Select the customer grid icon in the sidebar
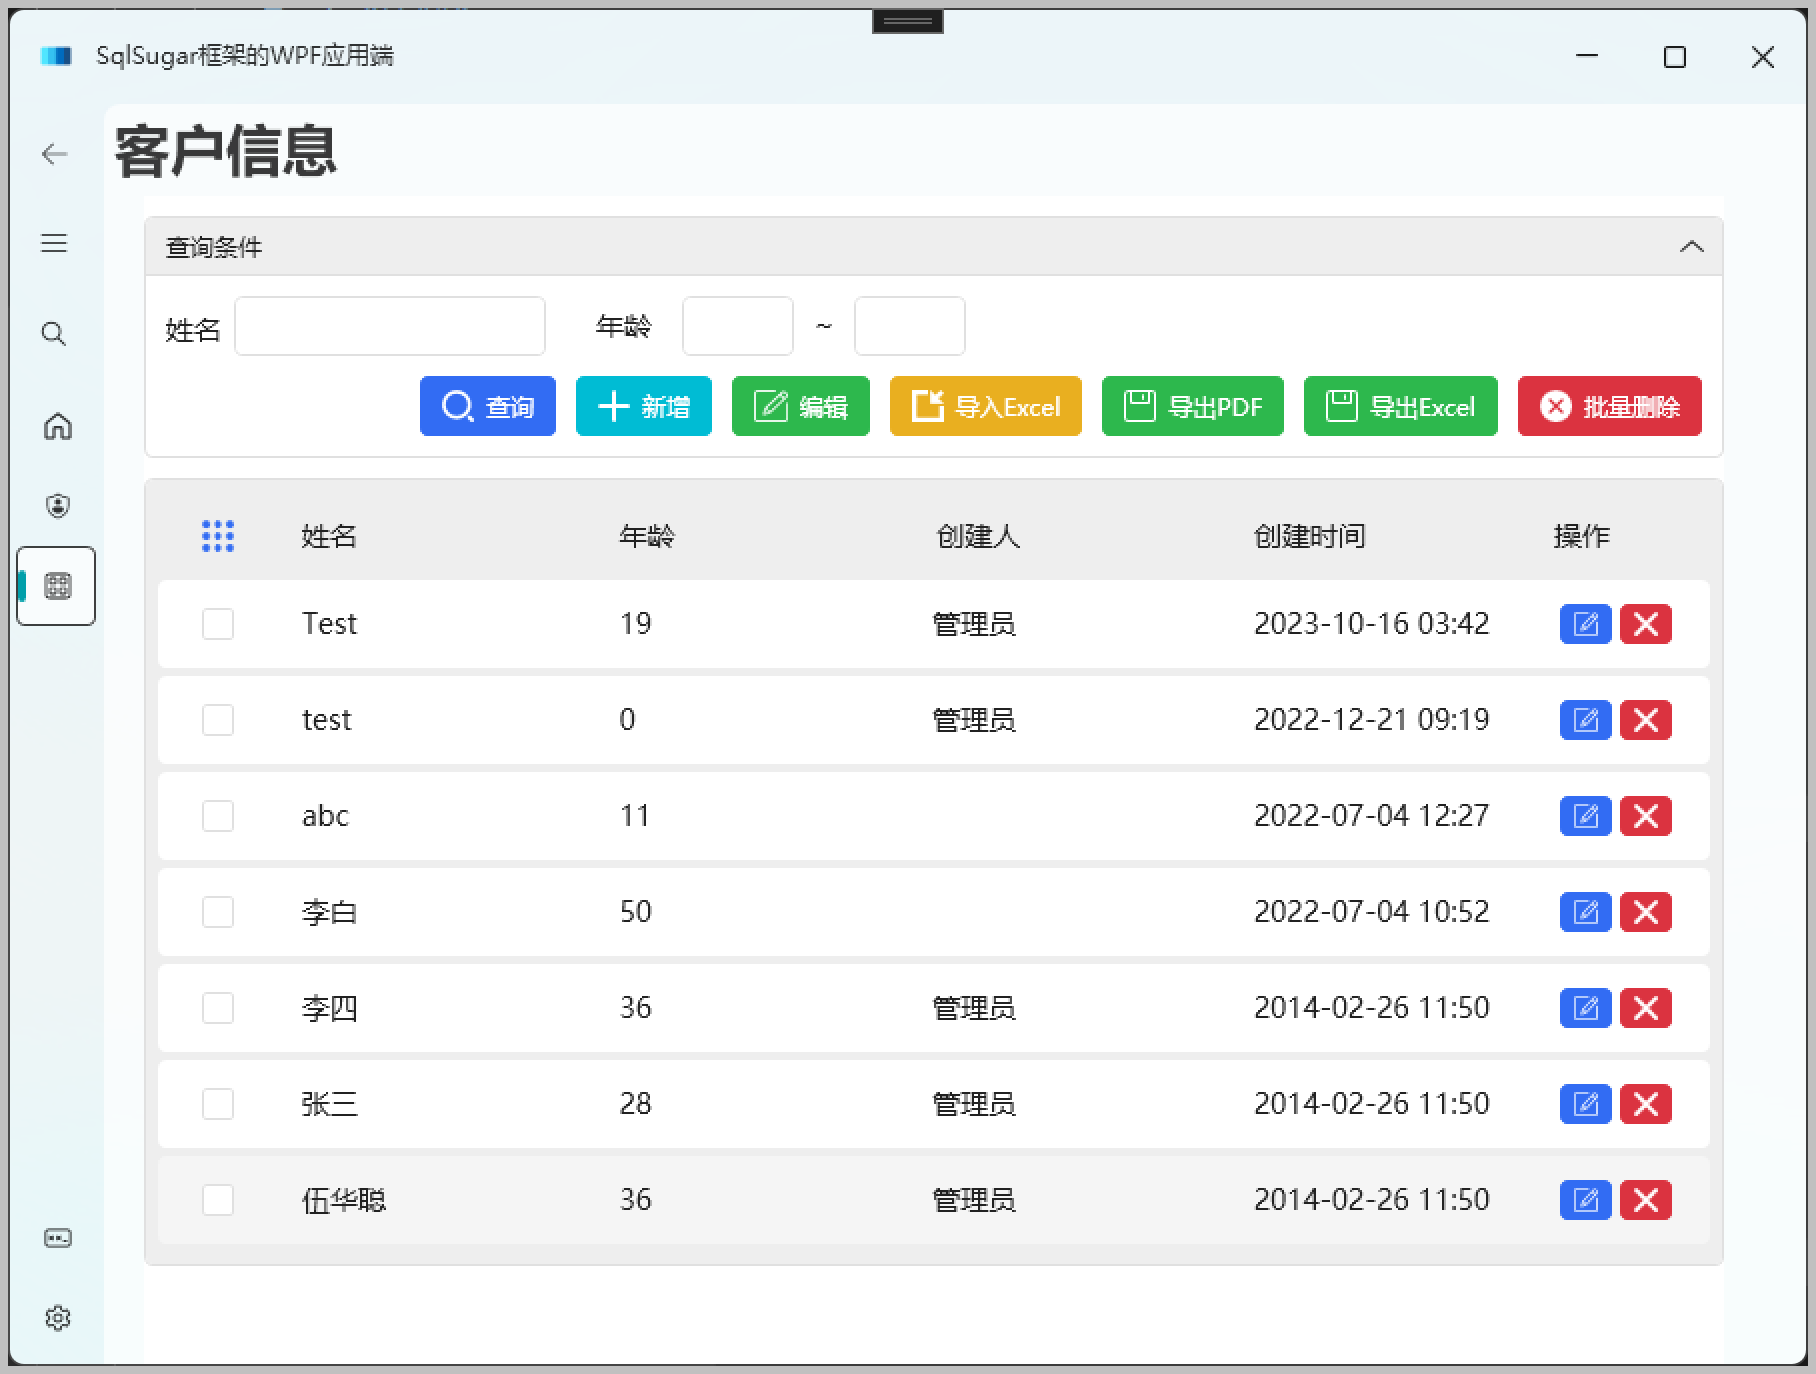Screen dimensions: 1816x1374 (x=57, y=586)
